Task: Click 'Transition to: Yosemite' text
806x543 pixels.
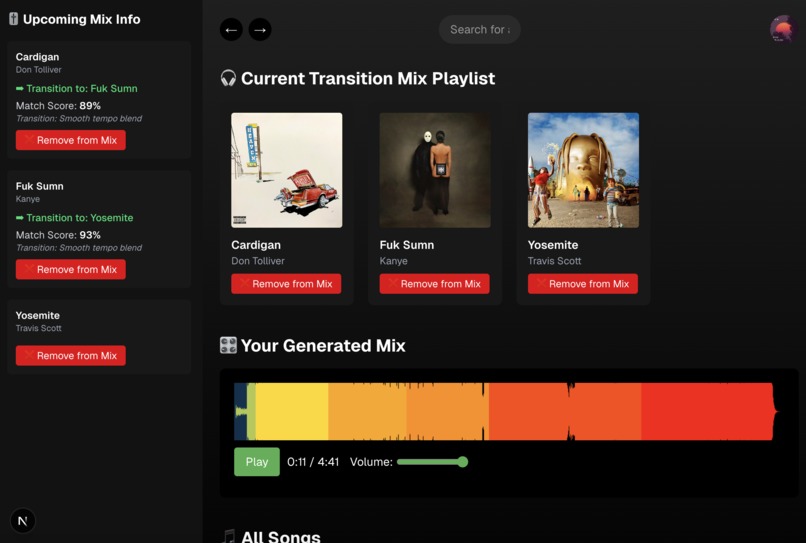Action: pos(80,218)
